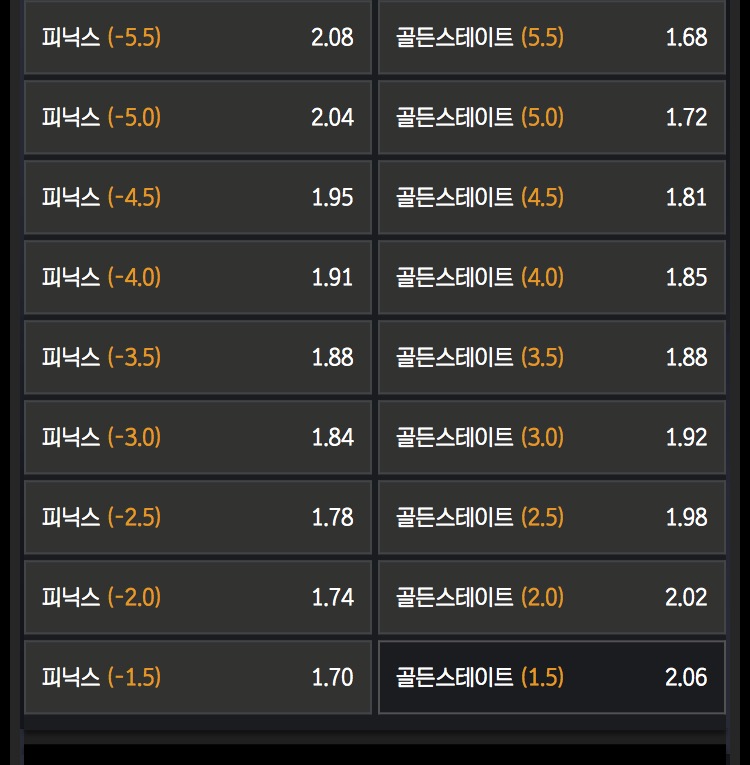This screenshot has width=750, height=765.
Task: Choose 골든스테이트 (2.0) at 2.02
Action: coord(551,597)
